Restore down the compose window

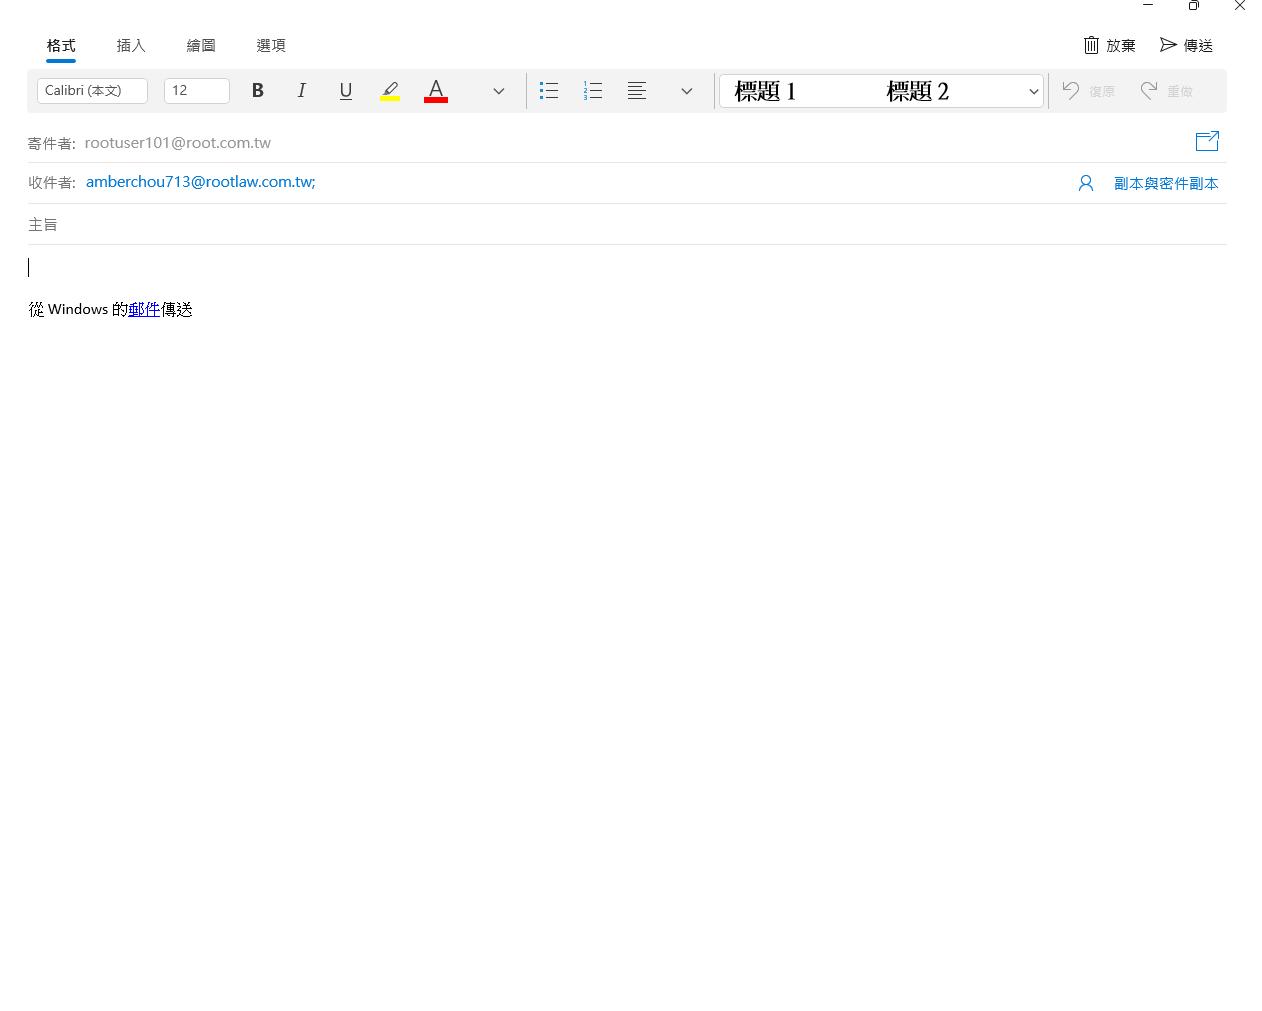1194,6
